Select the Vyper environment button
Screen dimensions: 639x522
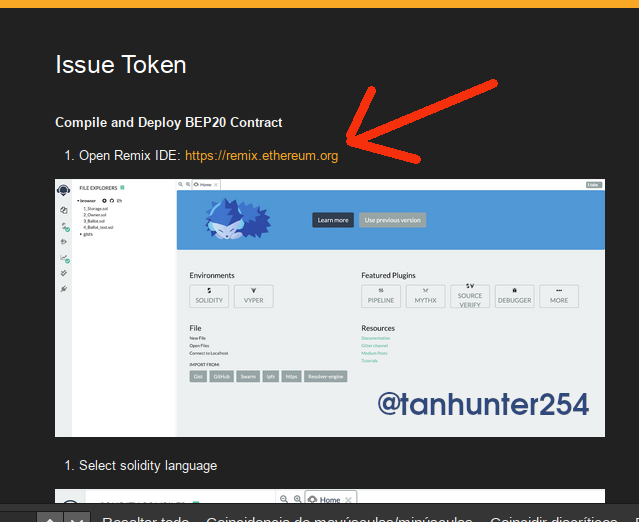253,296
